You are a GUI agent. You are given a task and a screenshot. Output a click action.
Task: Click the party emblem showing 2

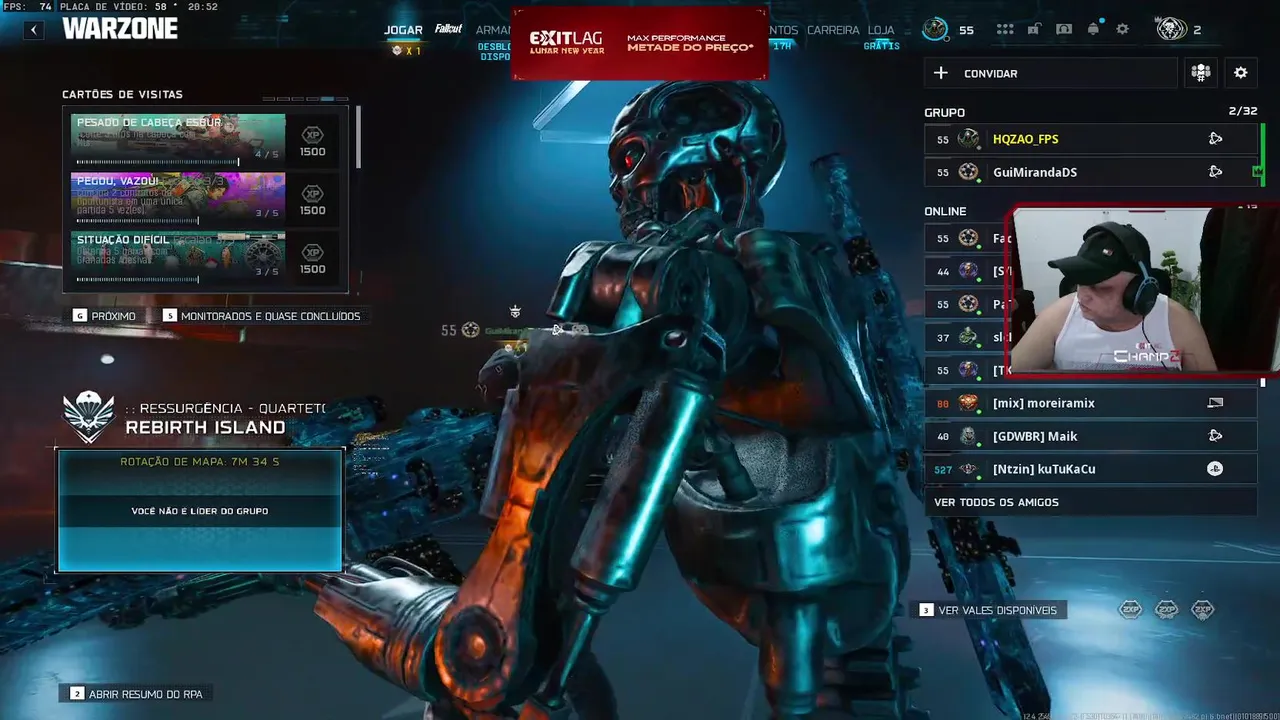coord(1171,29)
